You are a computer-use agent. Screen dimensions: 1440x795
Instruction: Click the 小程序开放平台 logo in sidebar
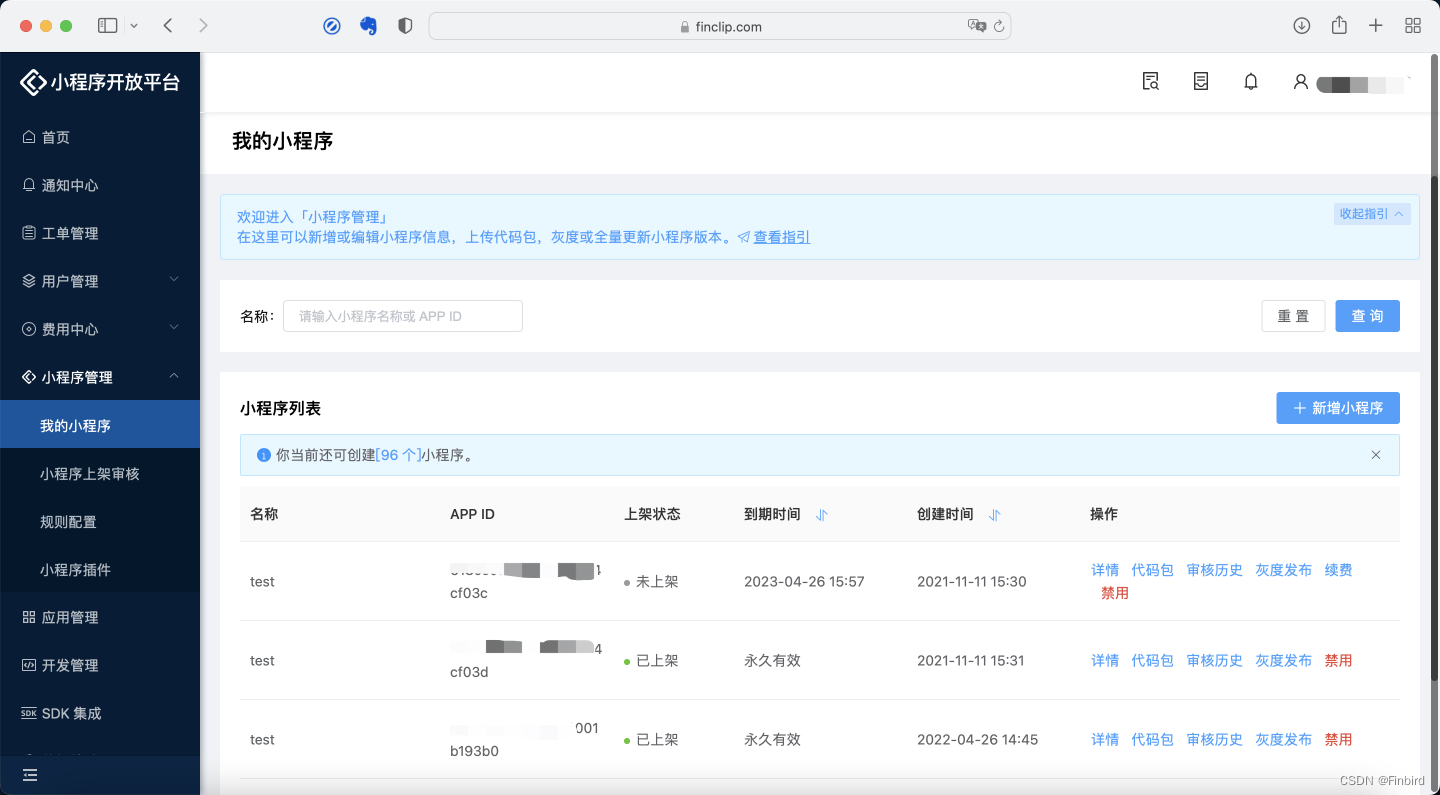pos(100,82)
